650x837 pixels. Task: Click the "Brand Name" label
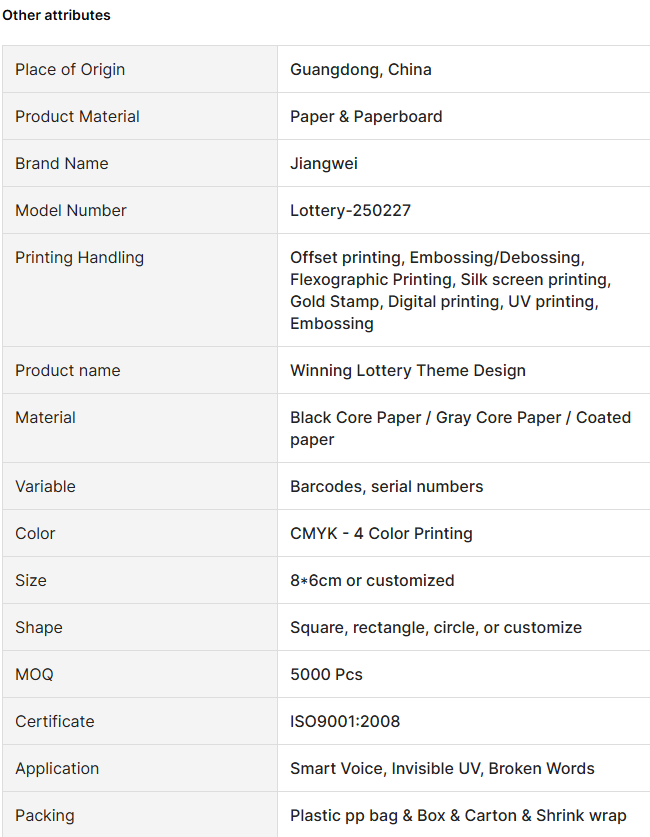click(x=62, y=163)
